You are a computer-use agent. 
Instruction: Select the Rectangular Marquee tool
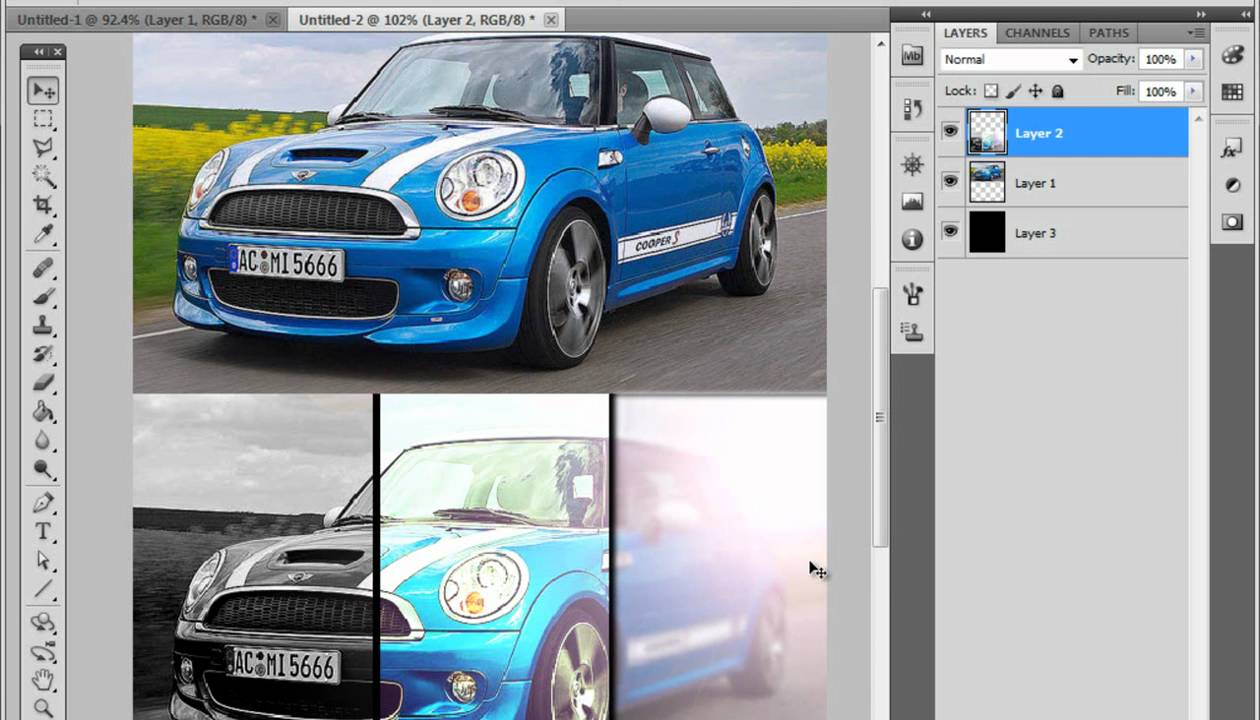click(43, 119)
